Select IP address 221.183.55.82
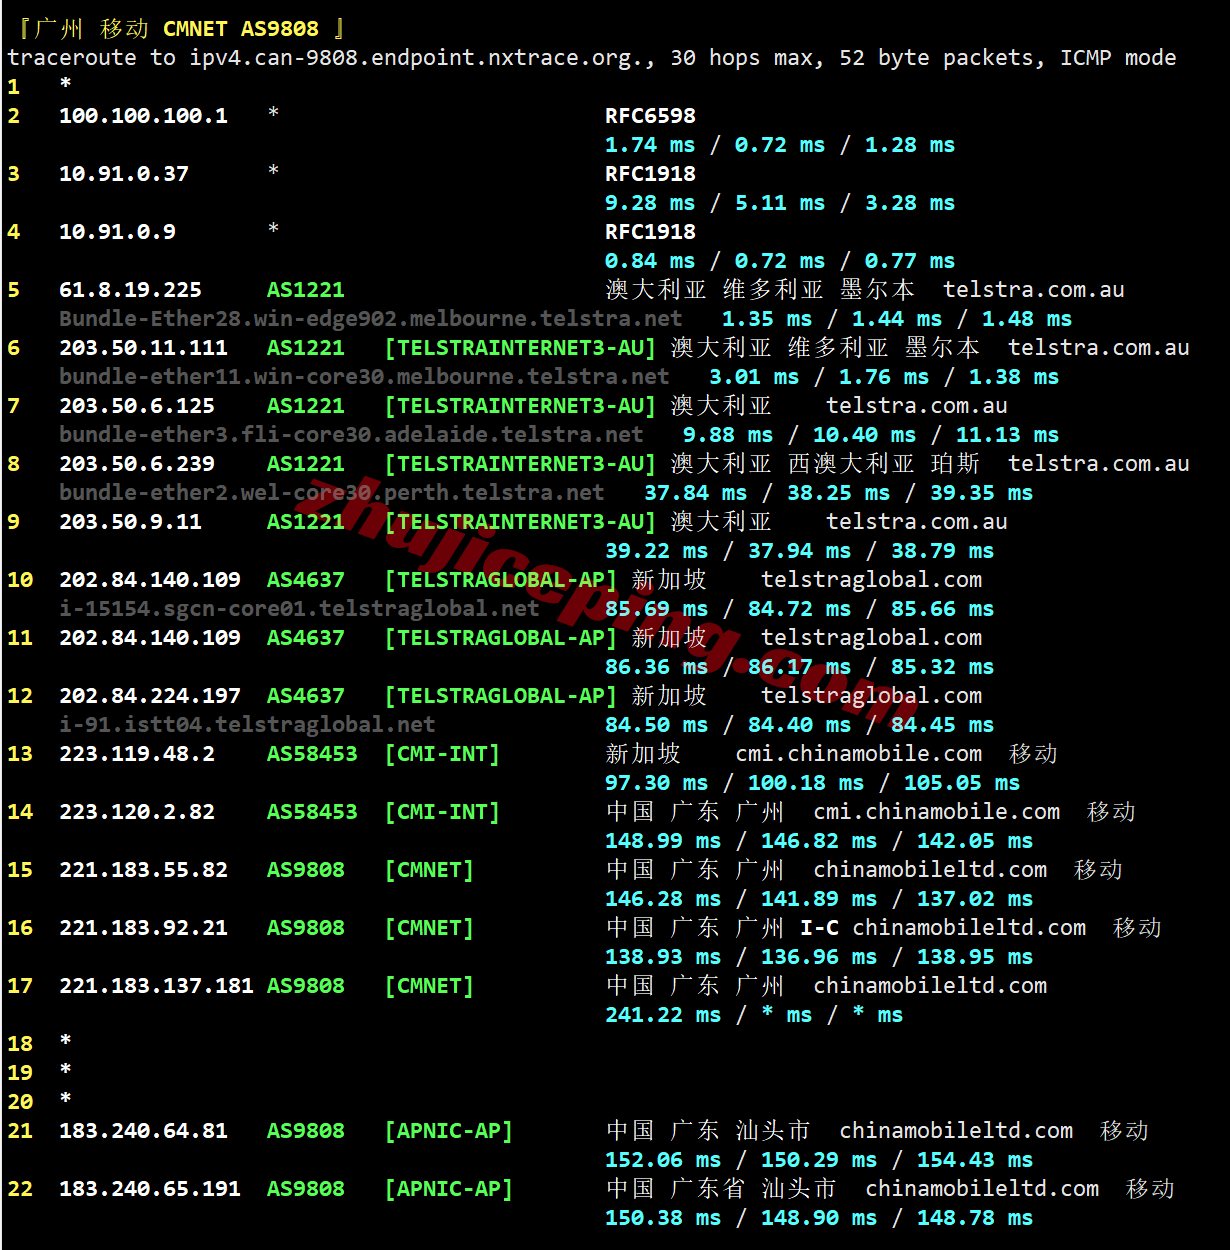This screenshot has width=1230, height=1250. click(x=143, y=870)
